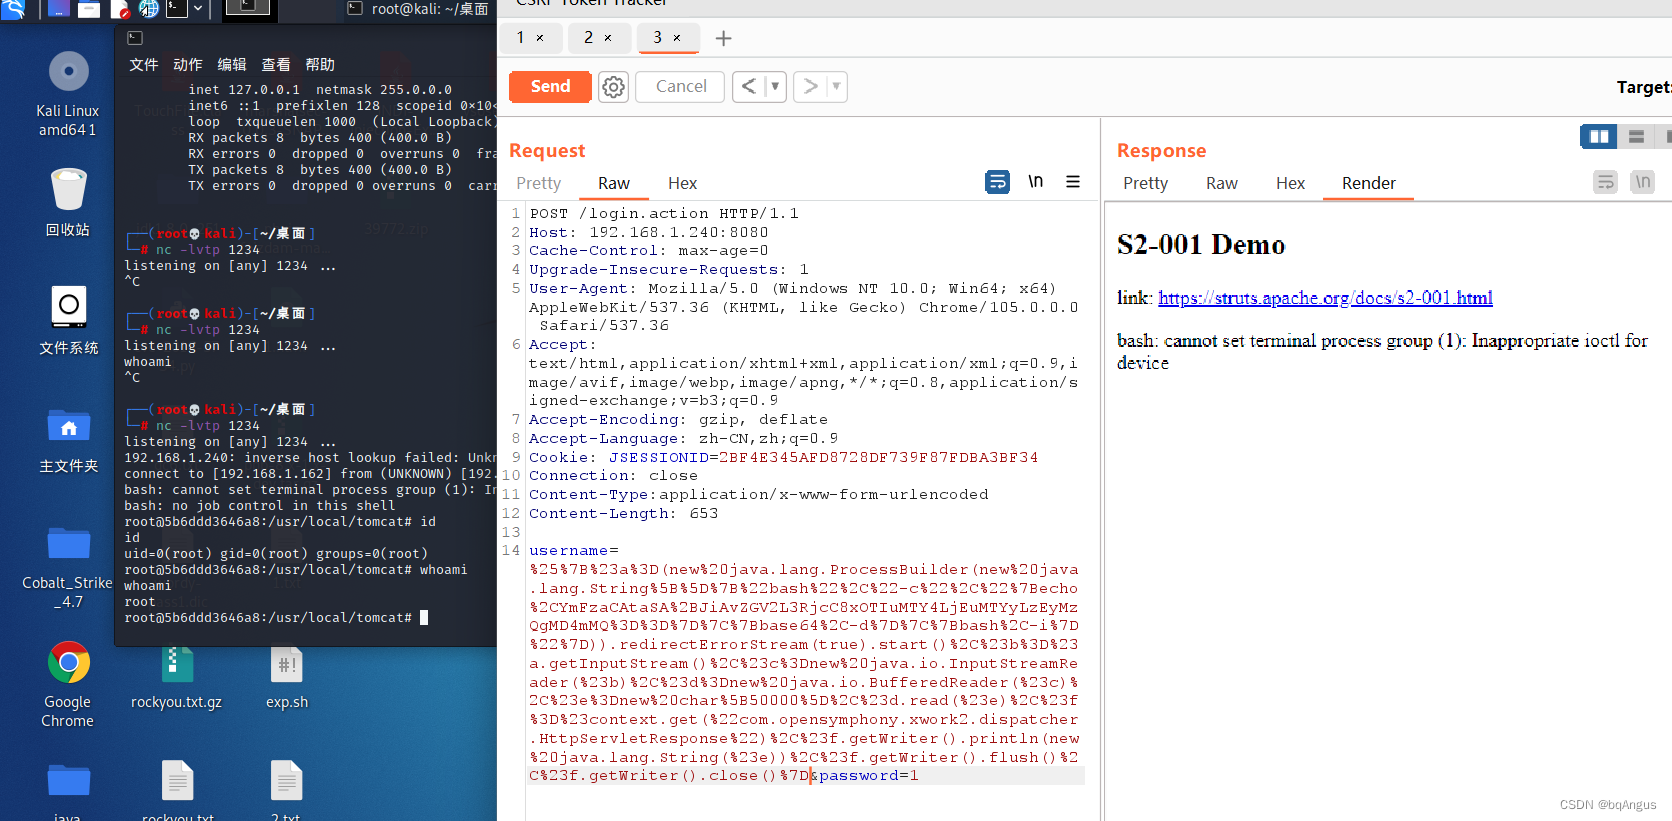This screenshot has width=1672, height=821.
Task: Close Repeater tab 3
Action: (677, 38)
